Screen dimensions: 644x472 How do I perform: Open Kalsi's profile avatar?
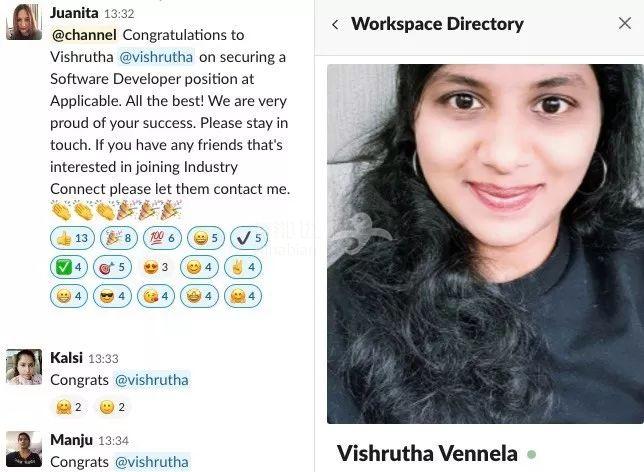(24, 367)
